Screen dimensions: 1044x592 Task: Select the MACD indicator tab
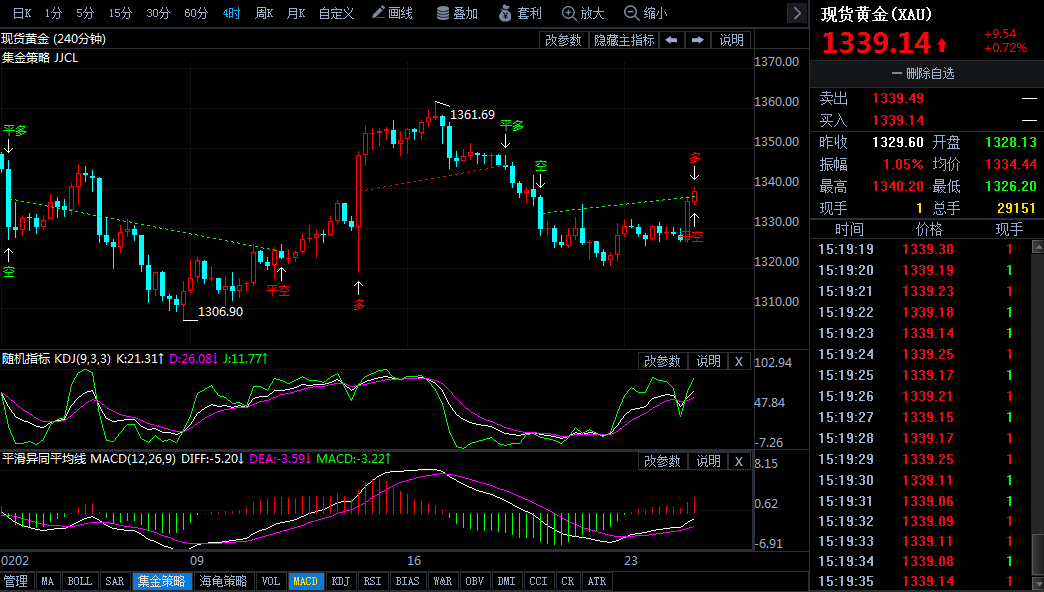pos(306,581)
